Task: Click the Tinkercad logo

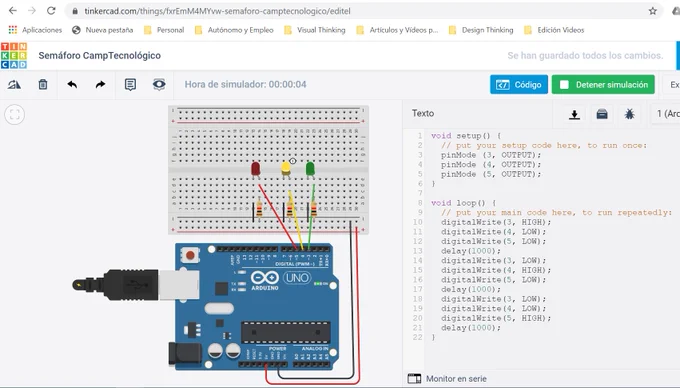Action: [x=14, y=55]
